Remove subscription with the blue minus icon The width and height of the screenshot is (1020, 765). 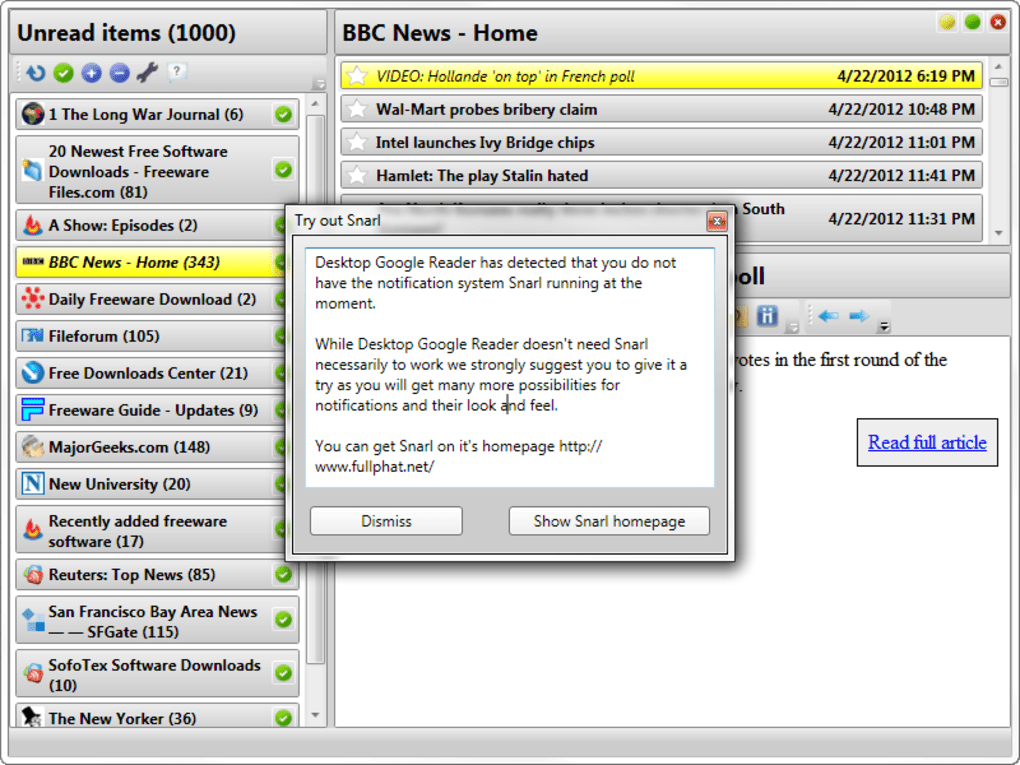[x=119, y=73]
